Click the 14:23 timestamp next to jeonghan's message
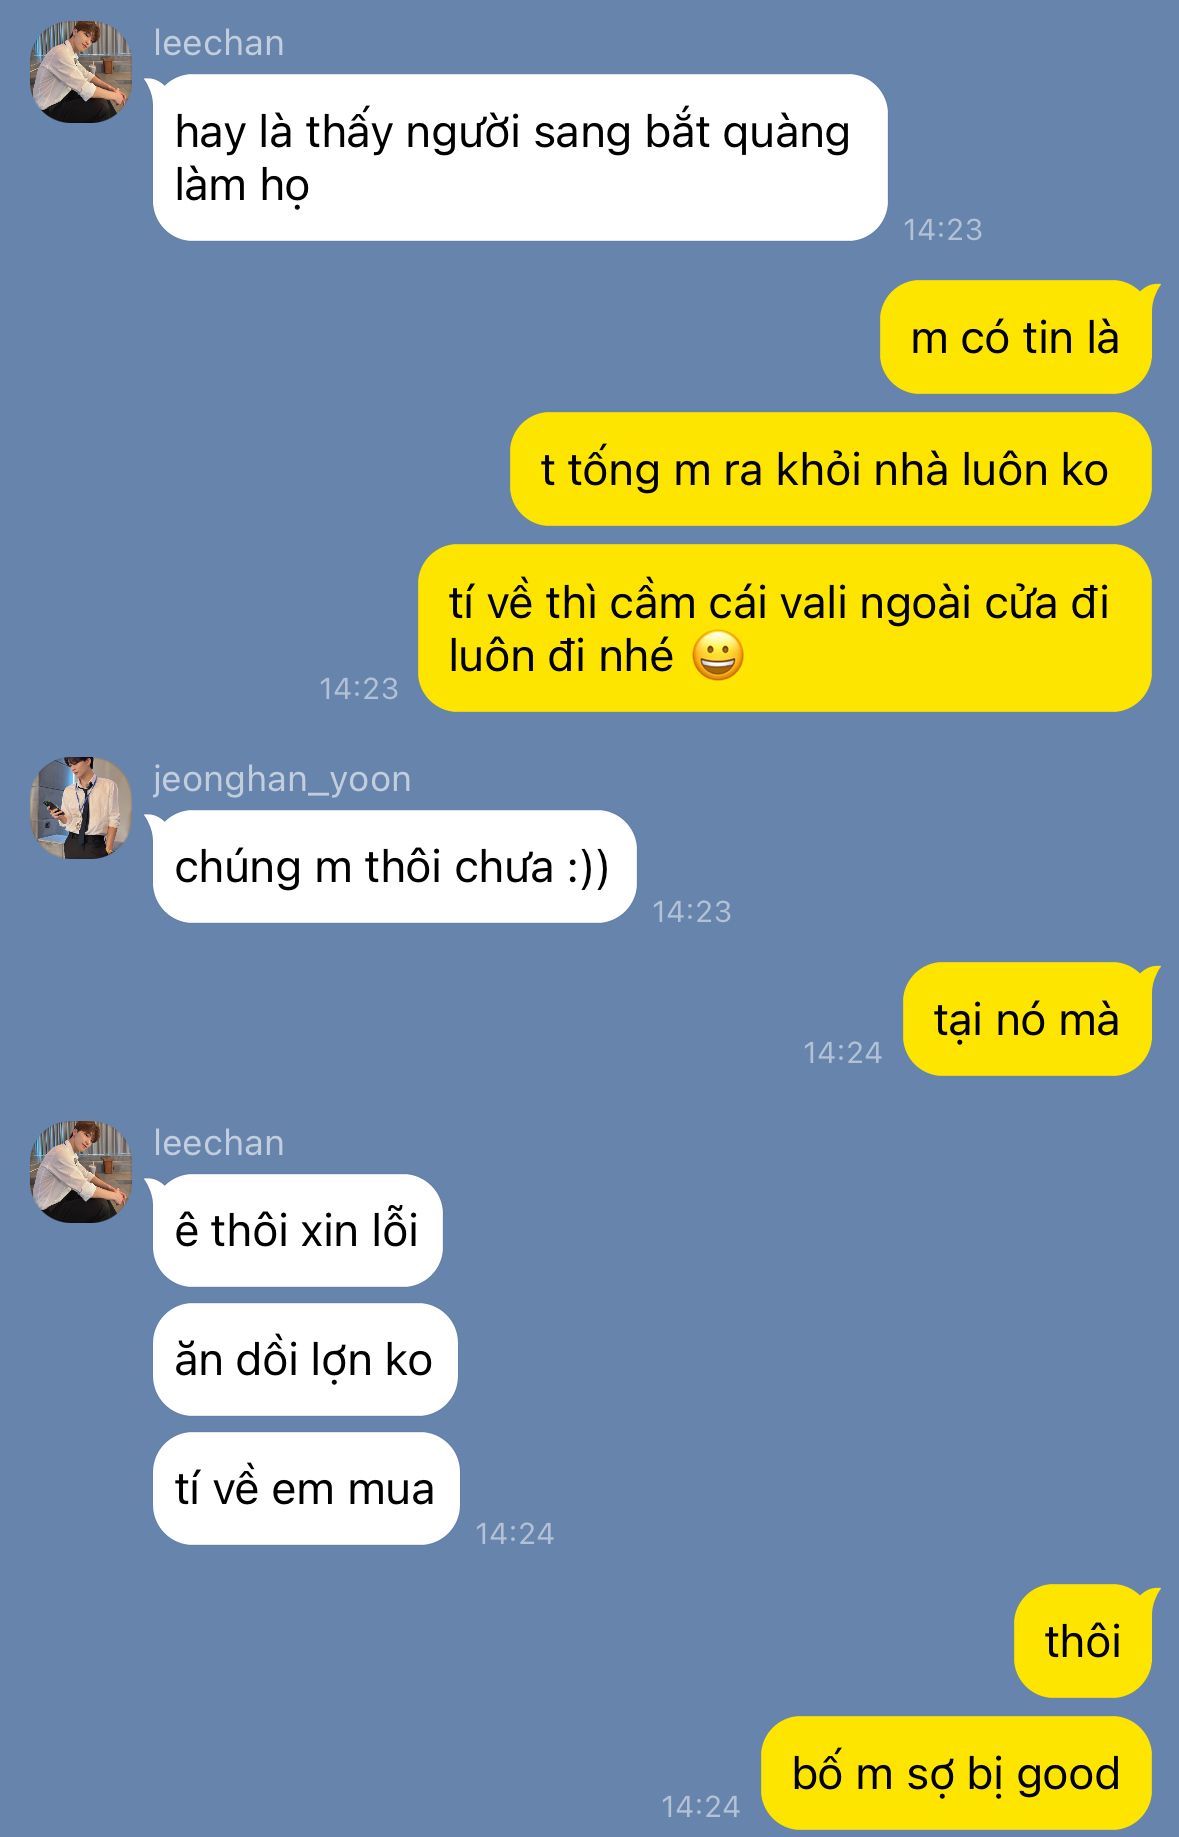Image resolution: width=1179 pixels, height=1837 pixels. pyautogui.click(x=692, y=911)
